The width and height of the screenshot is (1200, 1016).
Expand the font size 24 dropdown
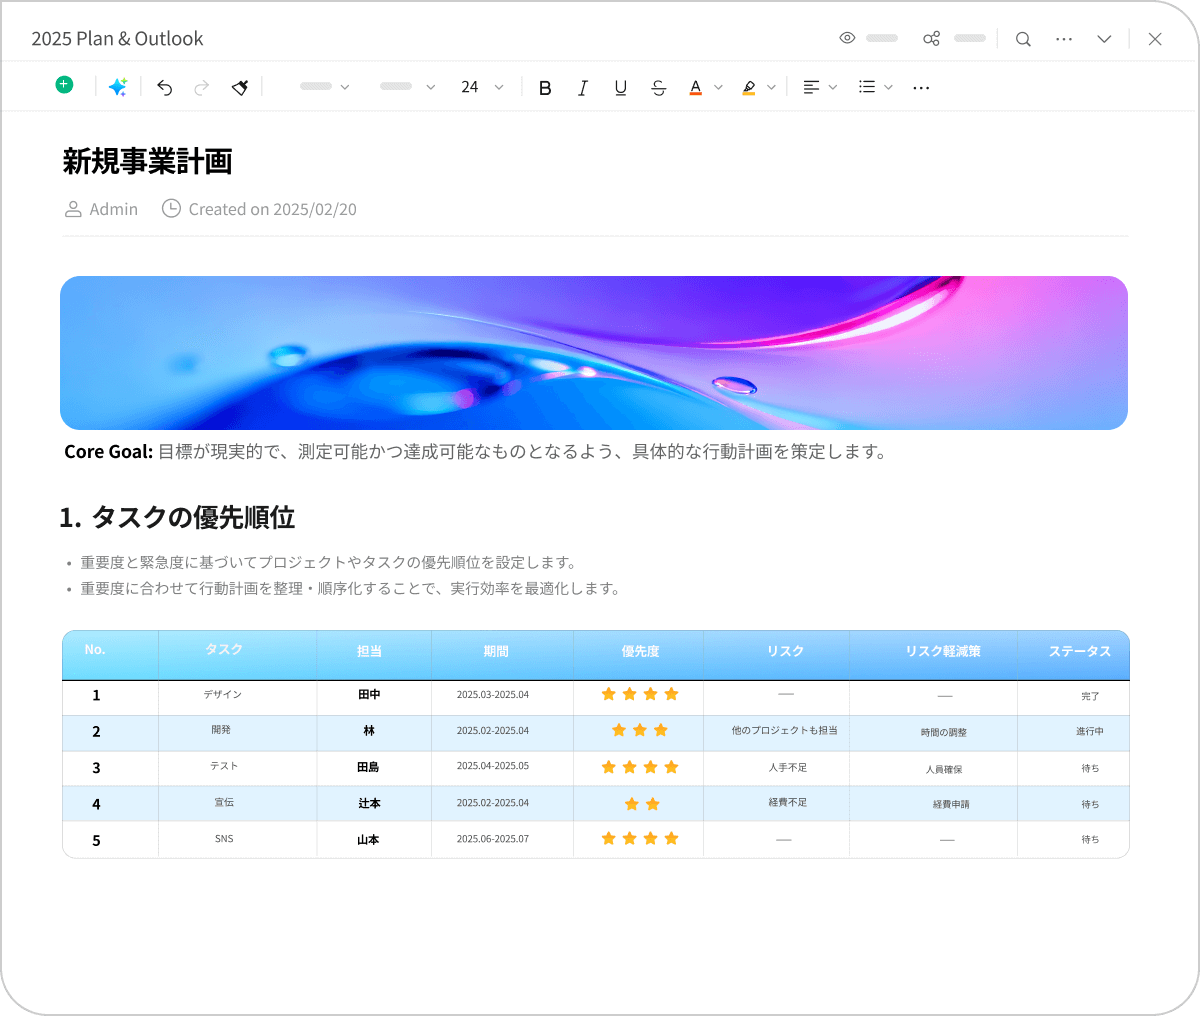(x=482, y=88)
